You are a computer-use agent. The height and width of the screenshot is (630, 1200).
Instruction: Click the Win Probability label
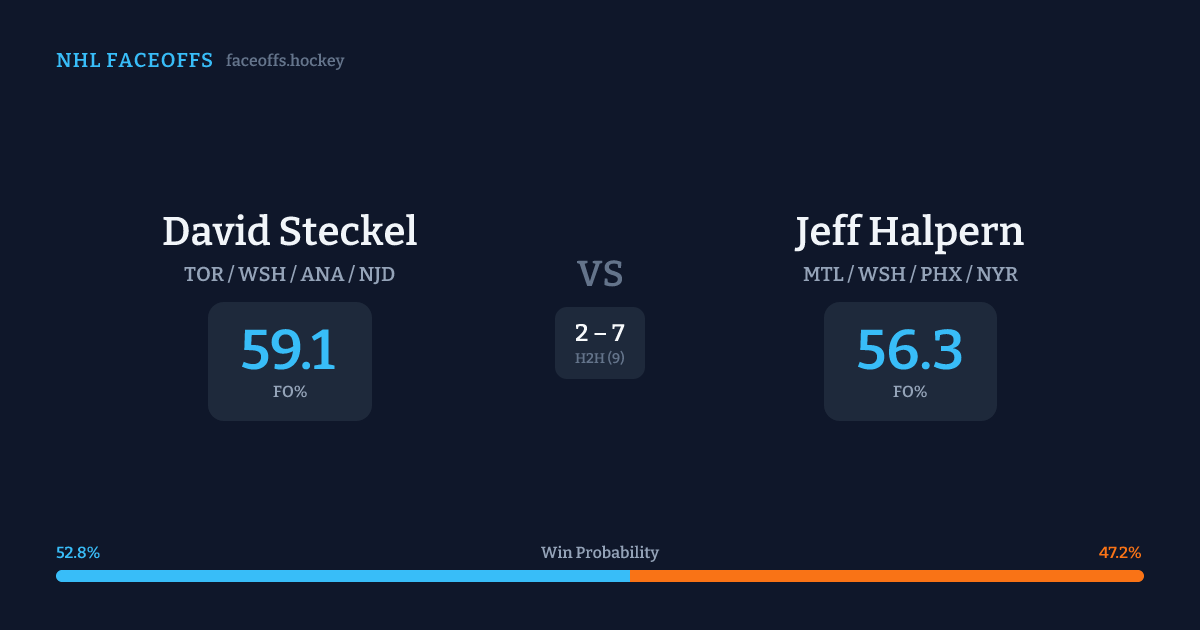600,553
